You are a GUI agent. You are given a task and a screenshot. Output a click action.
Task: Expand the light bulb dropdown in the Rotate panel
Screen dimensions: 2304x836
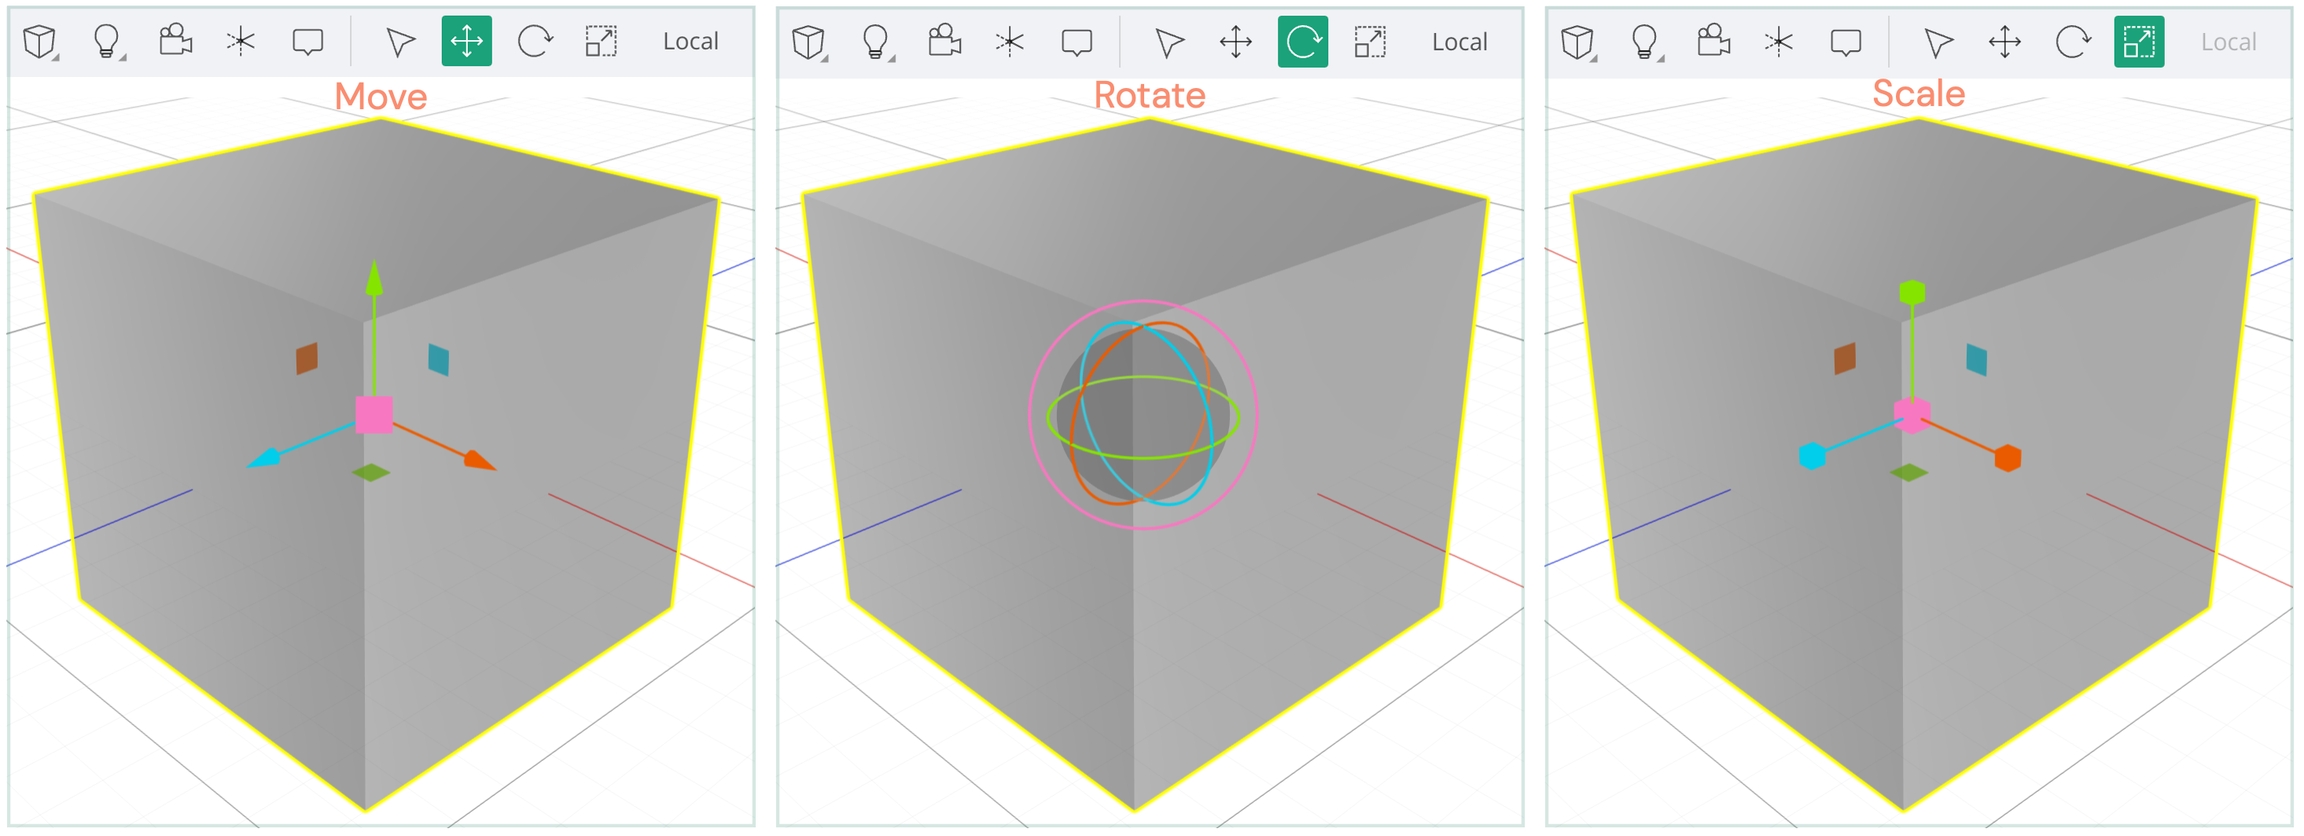click(x=876, y=42)
